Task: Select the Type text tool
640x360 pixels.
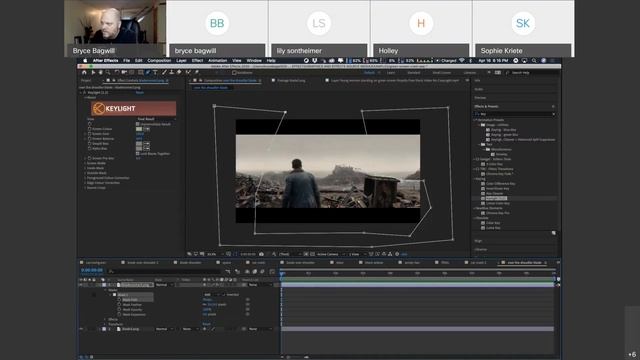Action: [x=156, y=72]
